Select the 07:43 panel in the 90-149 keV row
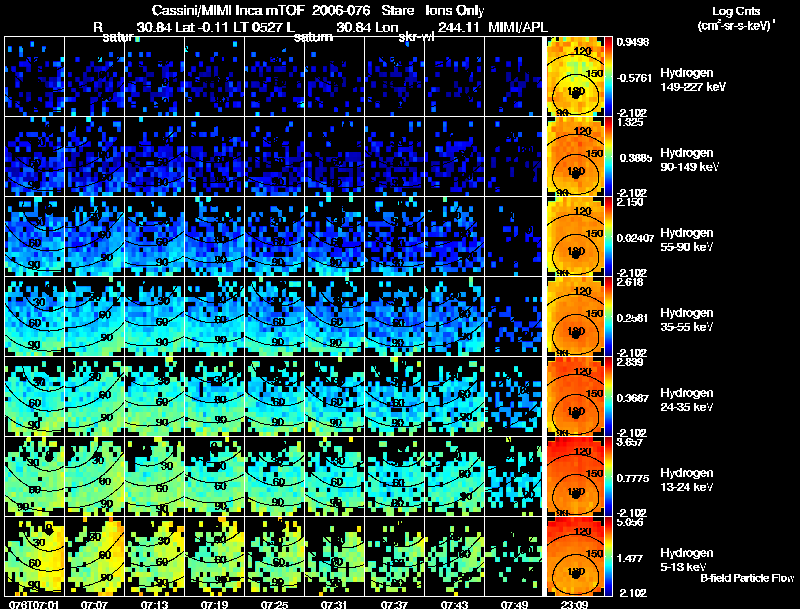The width and height of the screenshot is (800, 609). pyautogui.click(x=454, y=156)
